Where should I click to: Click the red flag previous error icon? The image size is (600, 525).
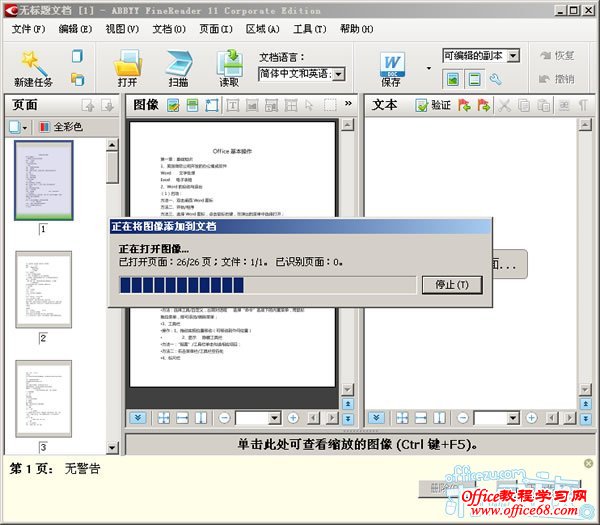coord(464,105)
